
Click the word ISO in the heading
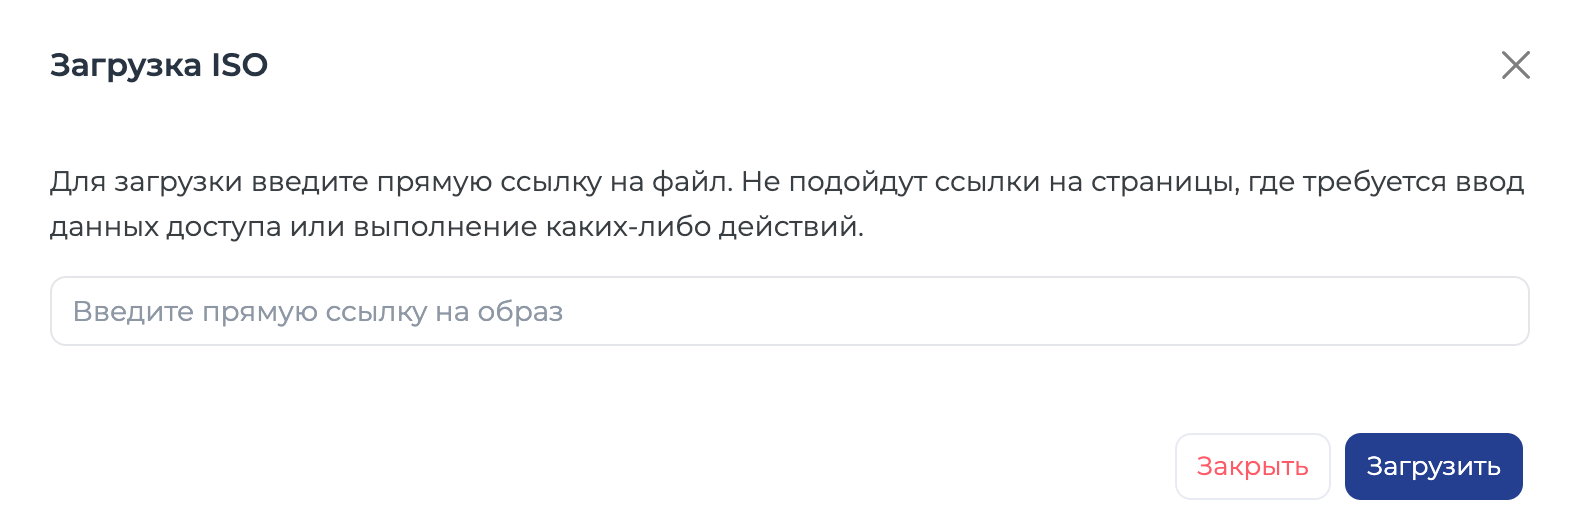click(x=239, y=65)
